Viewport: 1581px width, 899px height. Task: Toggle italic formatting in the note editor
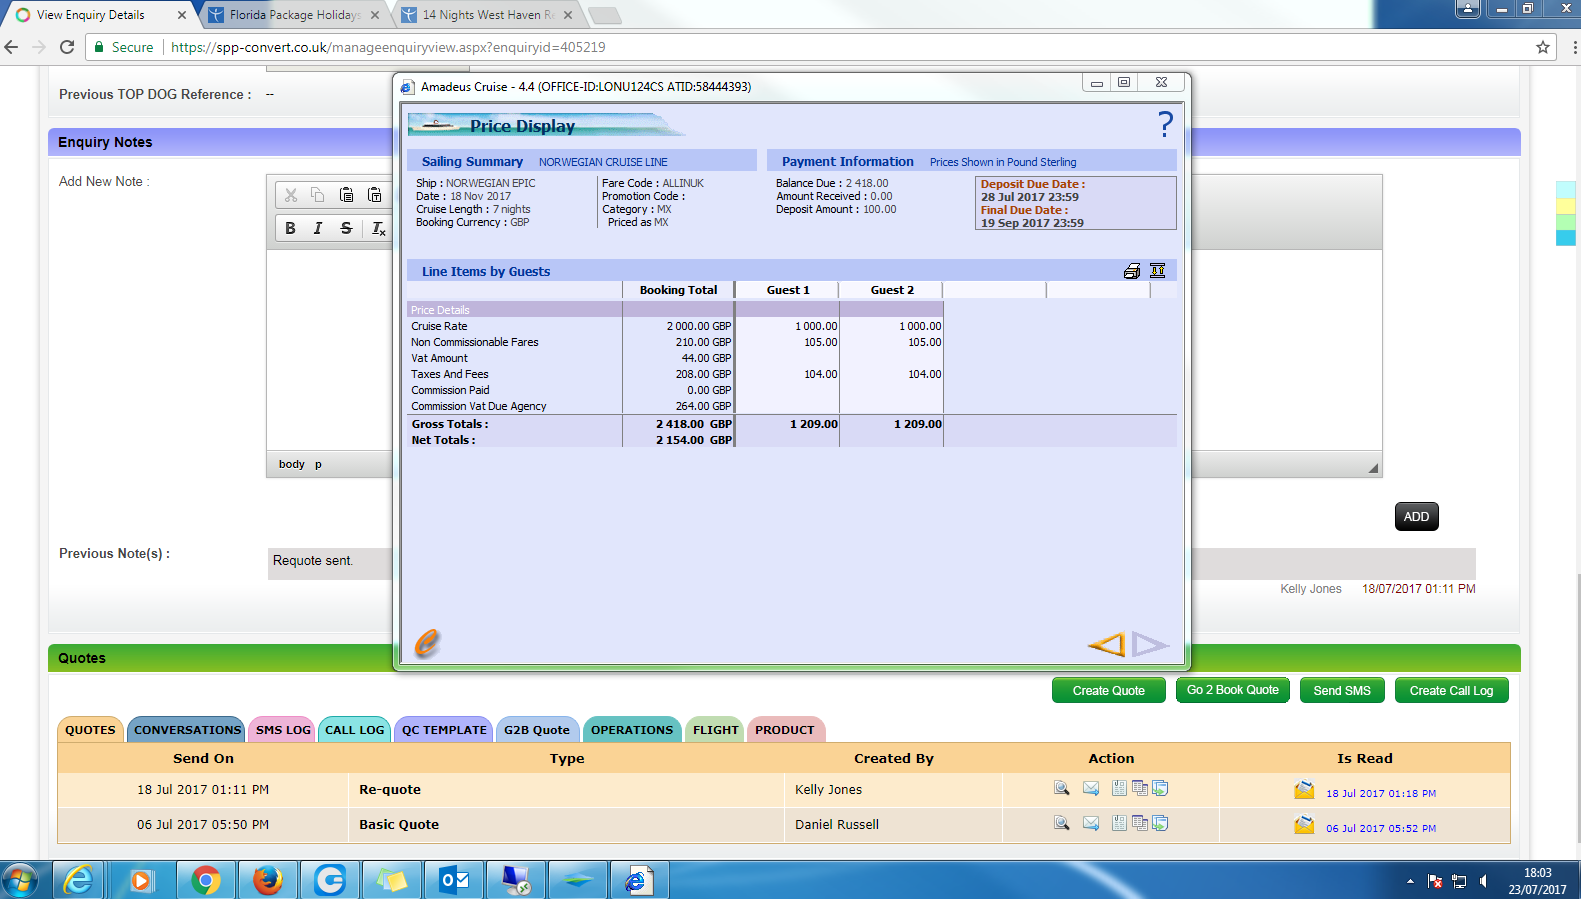(318, 228)
